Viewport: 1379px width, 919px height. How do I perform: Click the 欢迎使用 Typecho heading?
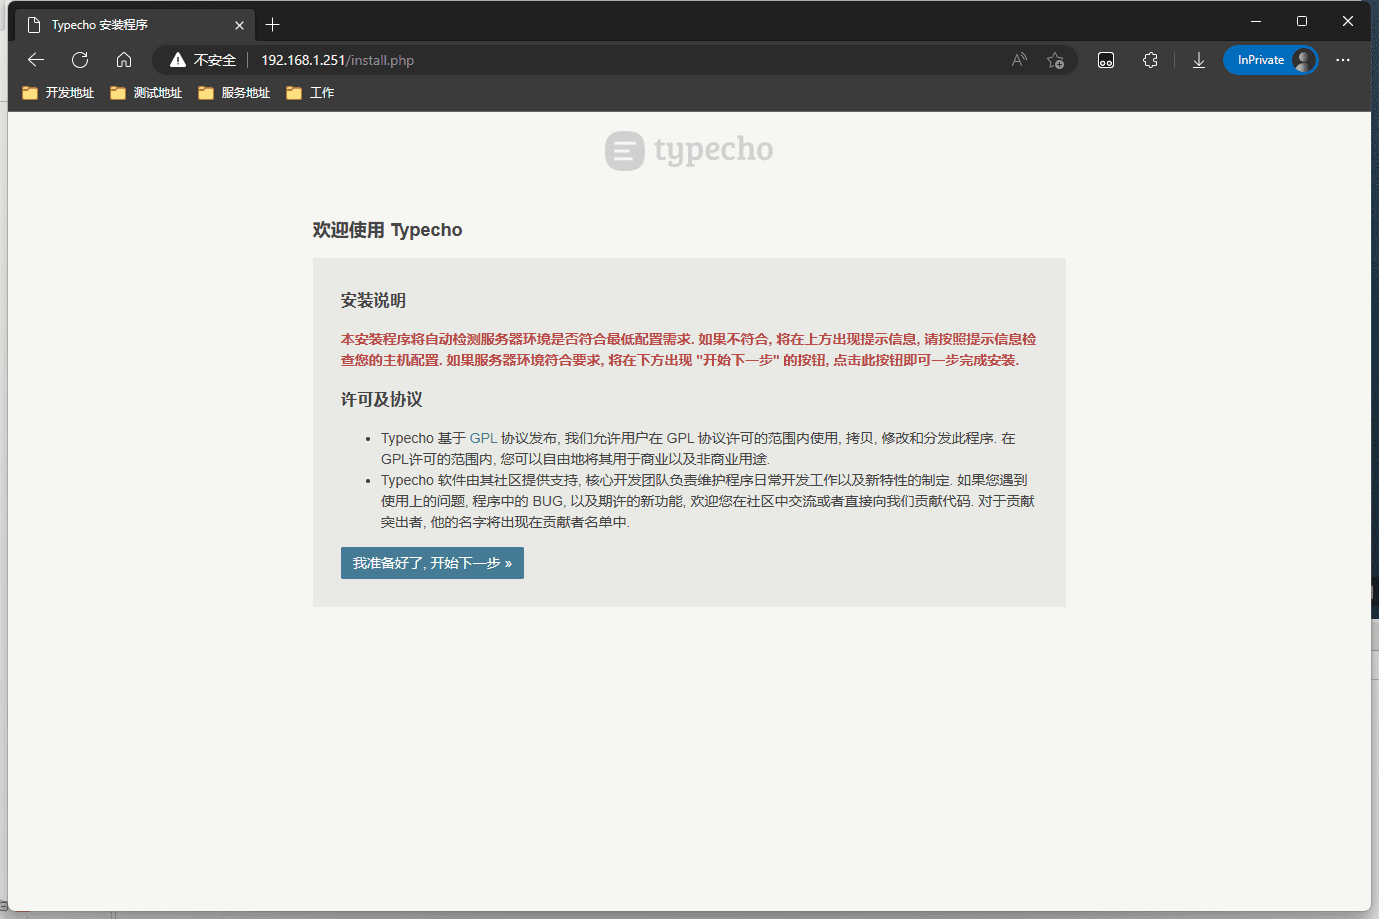[x=387, y=230]
